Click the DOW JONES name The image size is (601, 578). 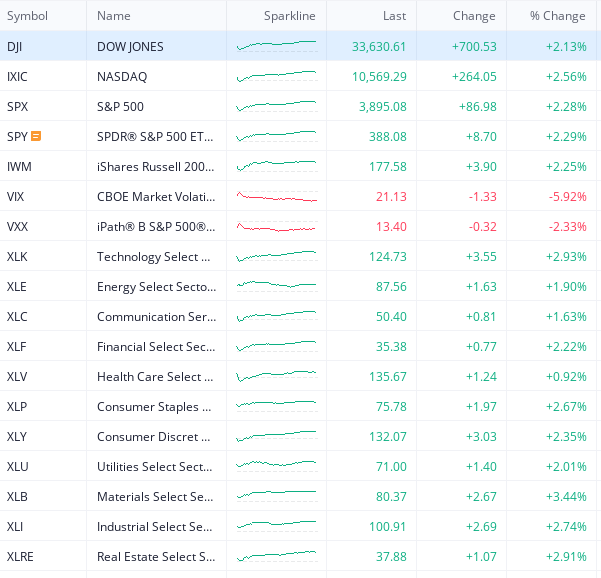pyautogui.click(x=130, y=47)
